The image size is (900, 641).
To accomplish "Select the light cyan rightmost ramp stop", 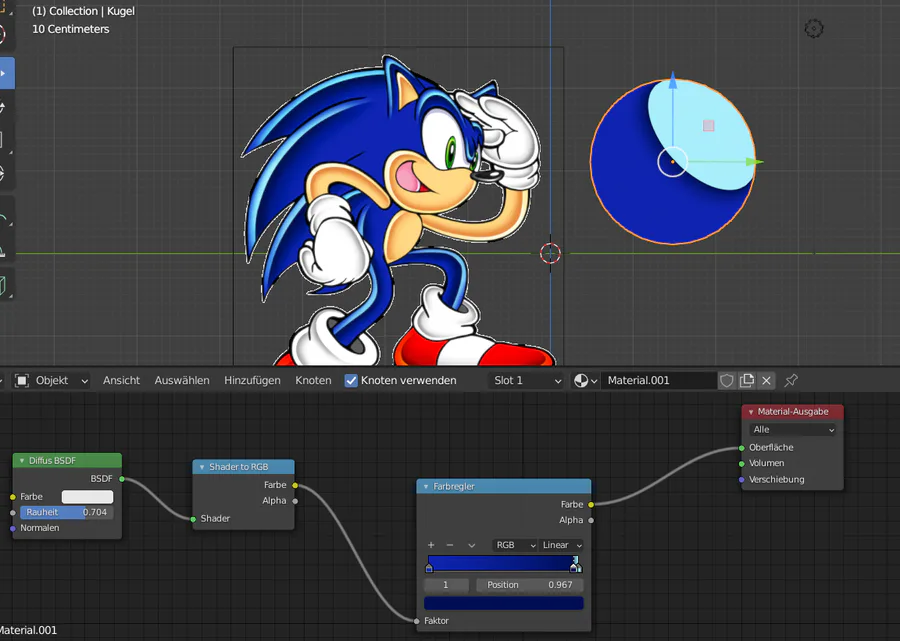I will 579,568.
